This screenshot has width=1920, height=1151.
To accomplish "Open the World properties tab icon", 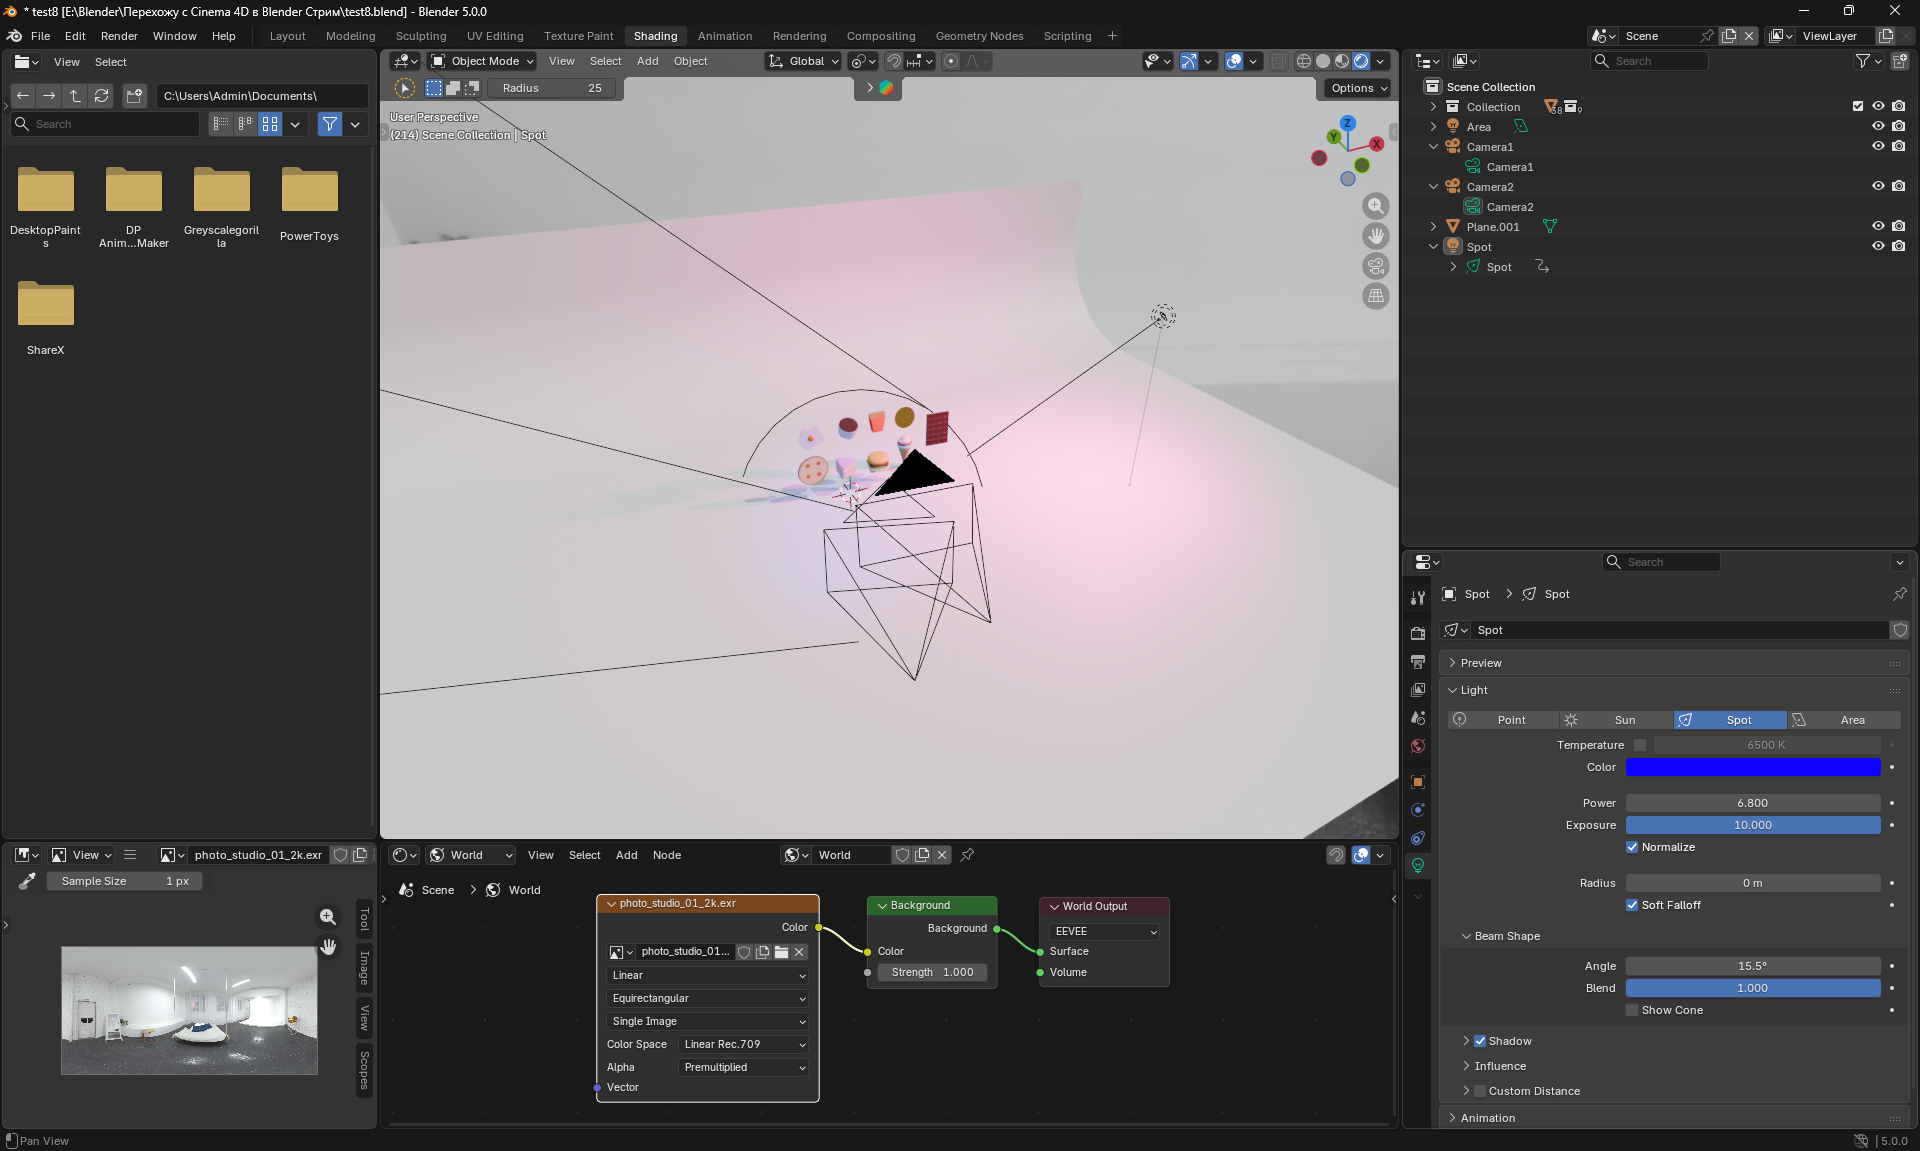I will (1417, 746).
